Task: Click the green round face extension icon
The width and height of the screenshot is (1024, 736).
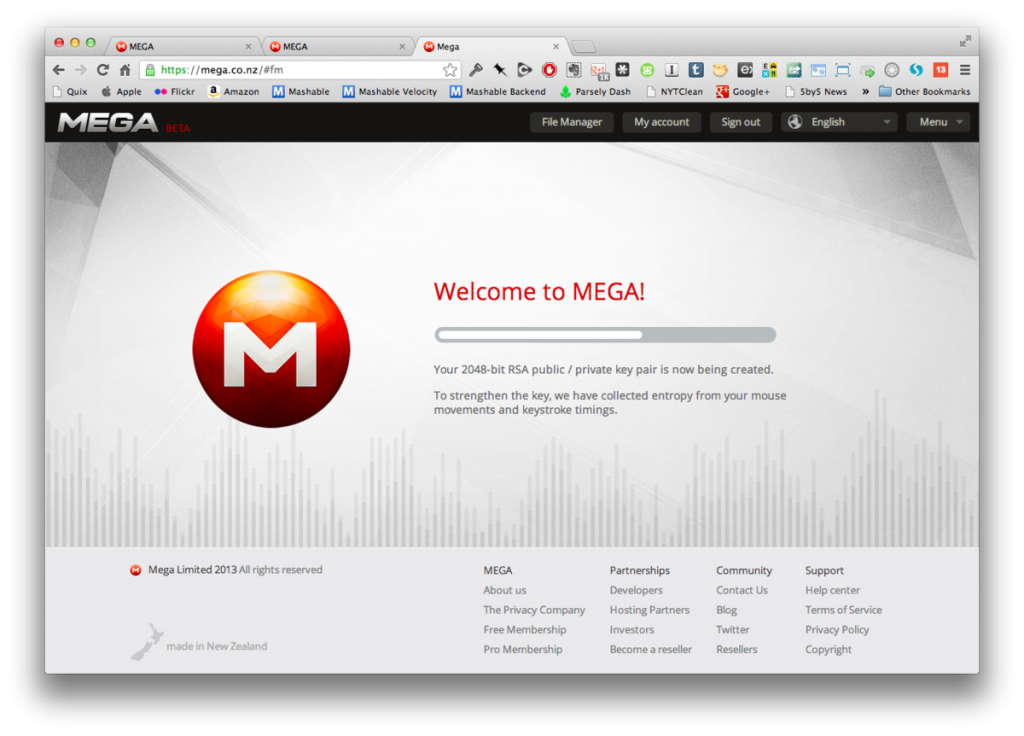Action: click(647, 70)
